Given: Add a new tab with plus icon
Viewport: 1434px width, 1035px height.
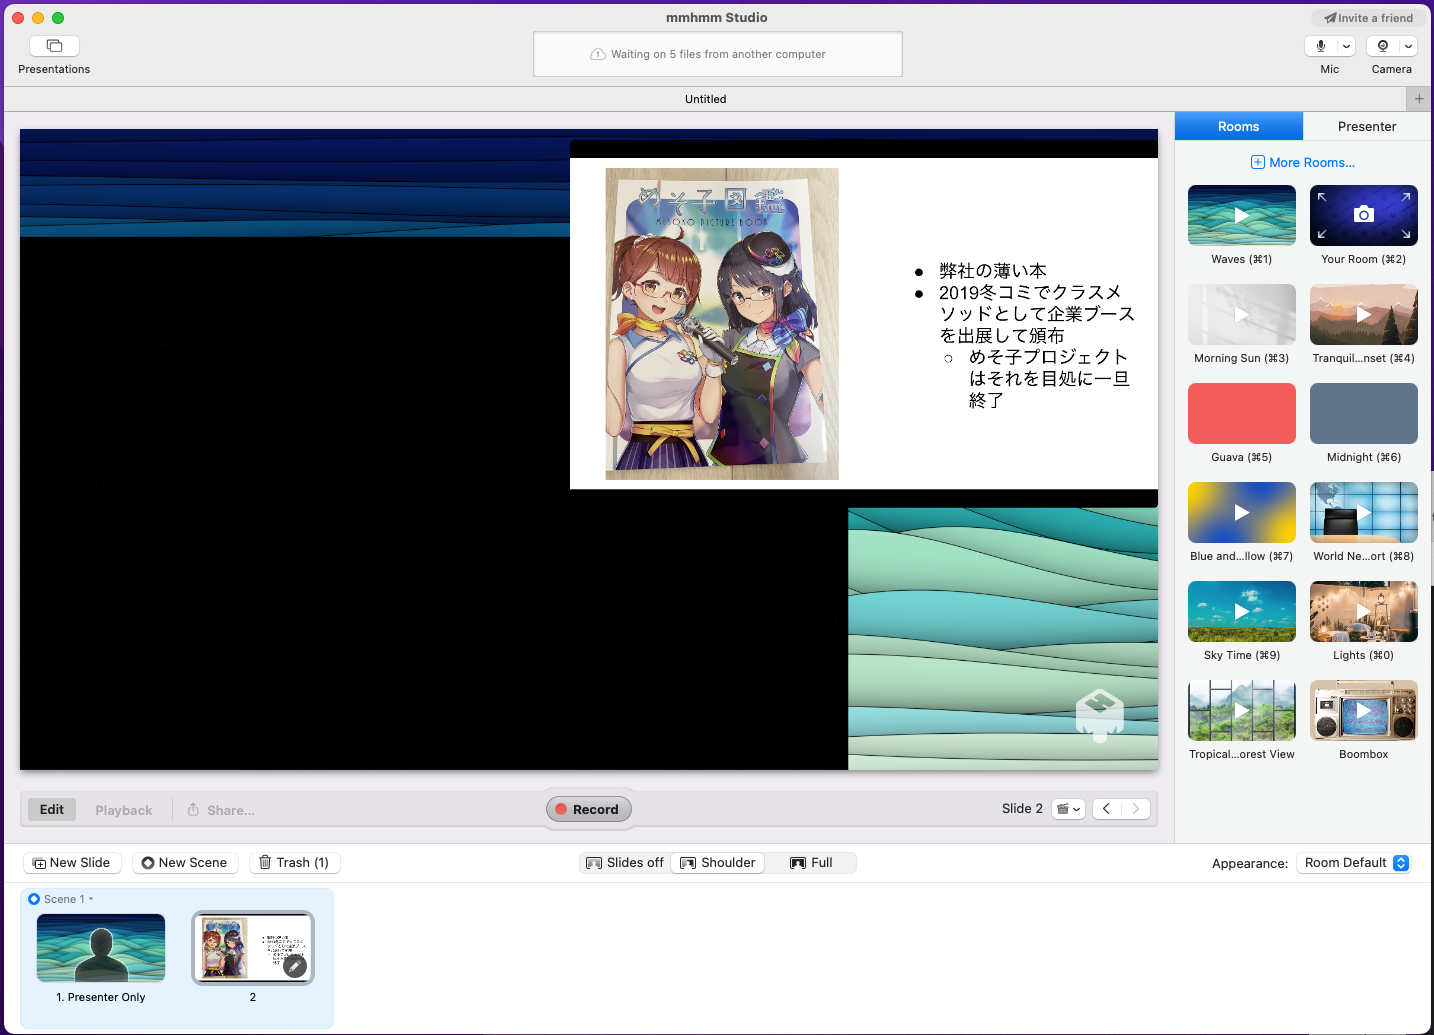Looking at the screenshot, I should [1419, 99].
